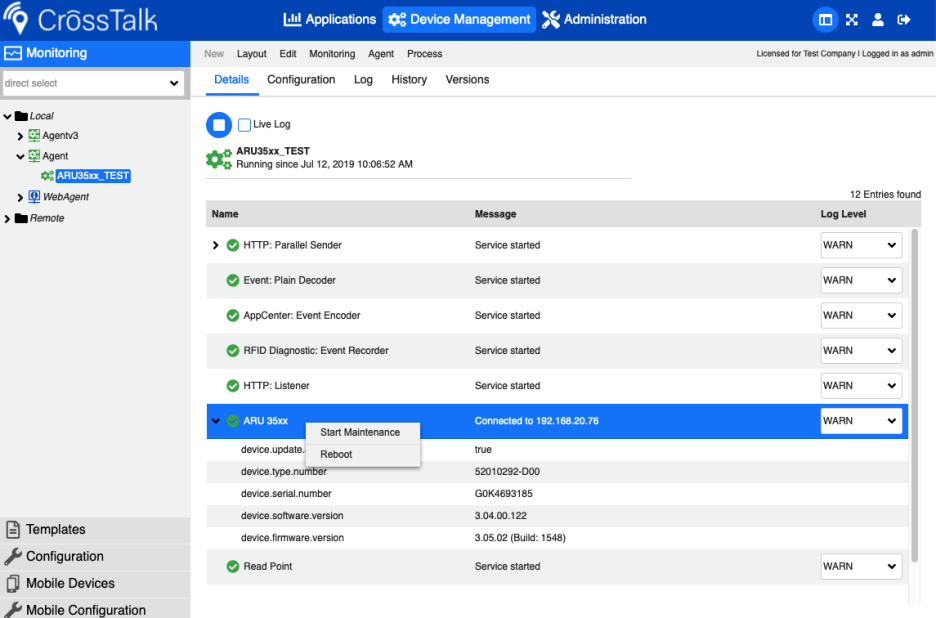Switch to the Configuration tab
The image size is (936, 618).
301,80
